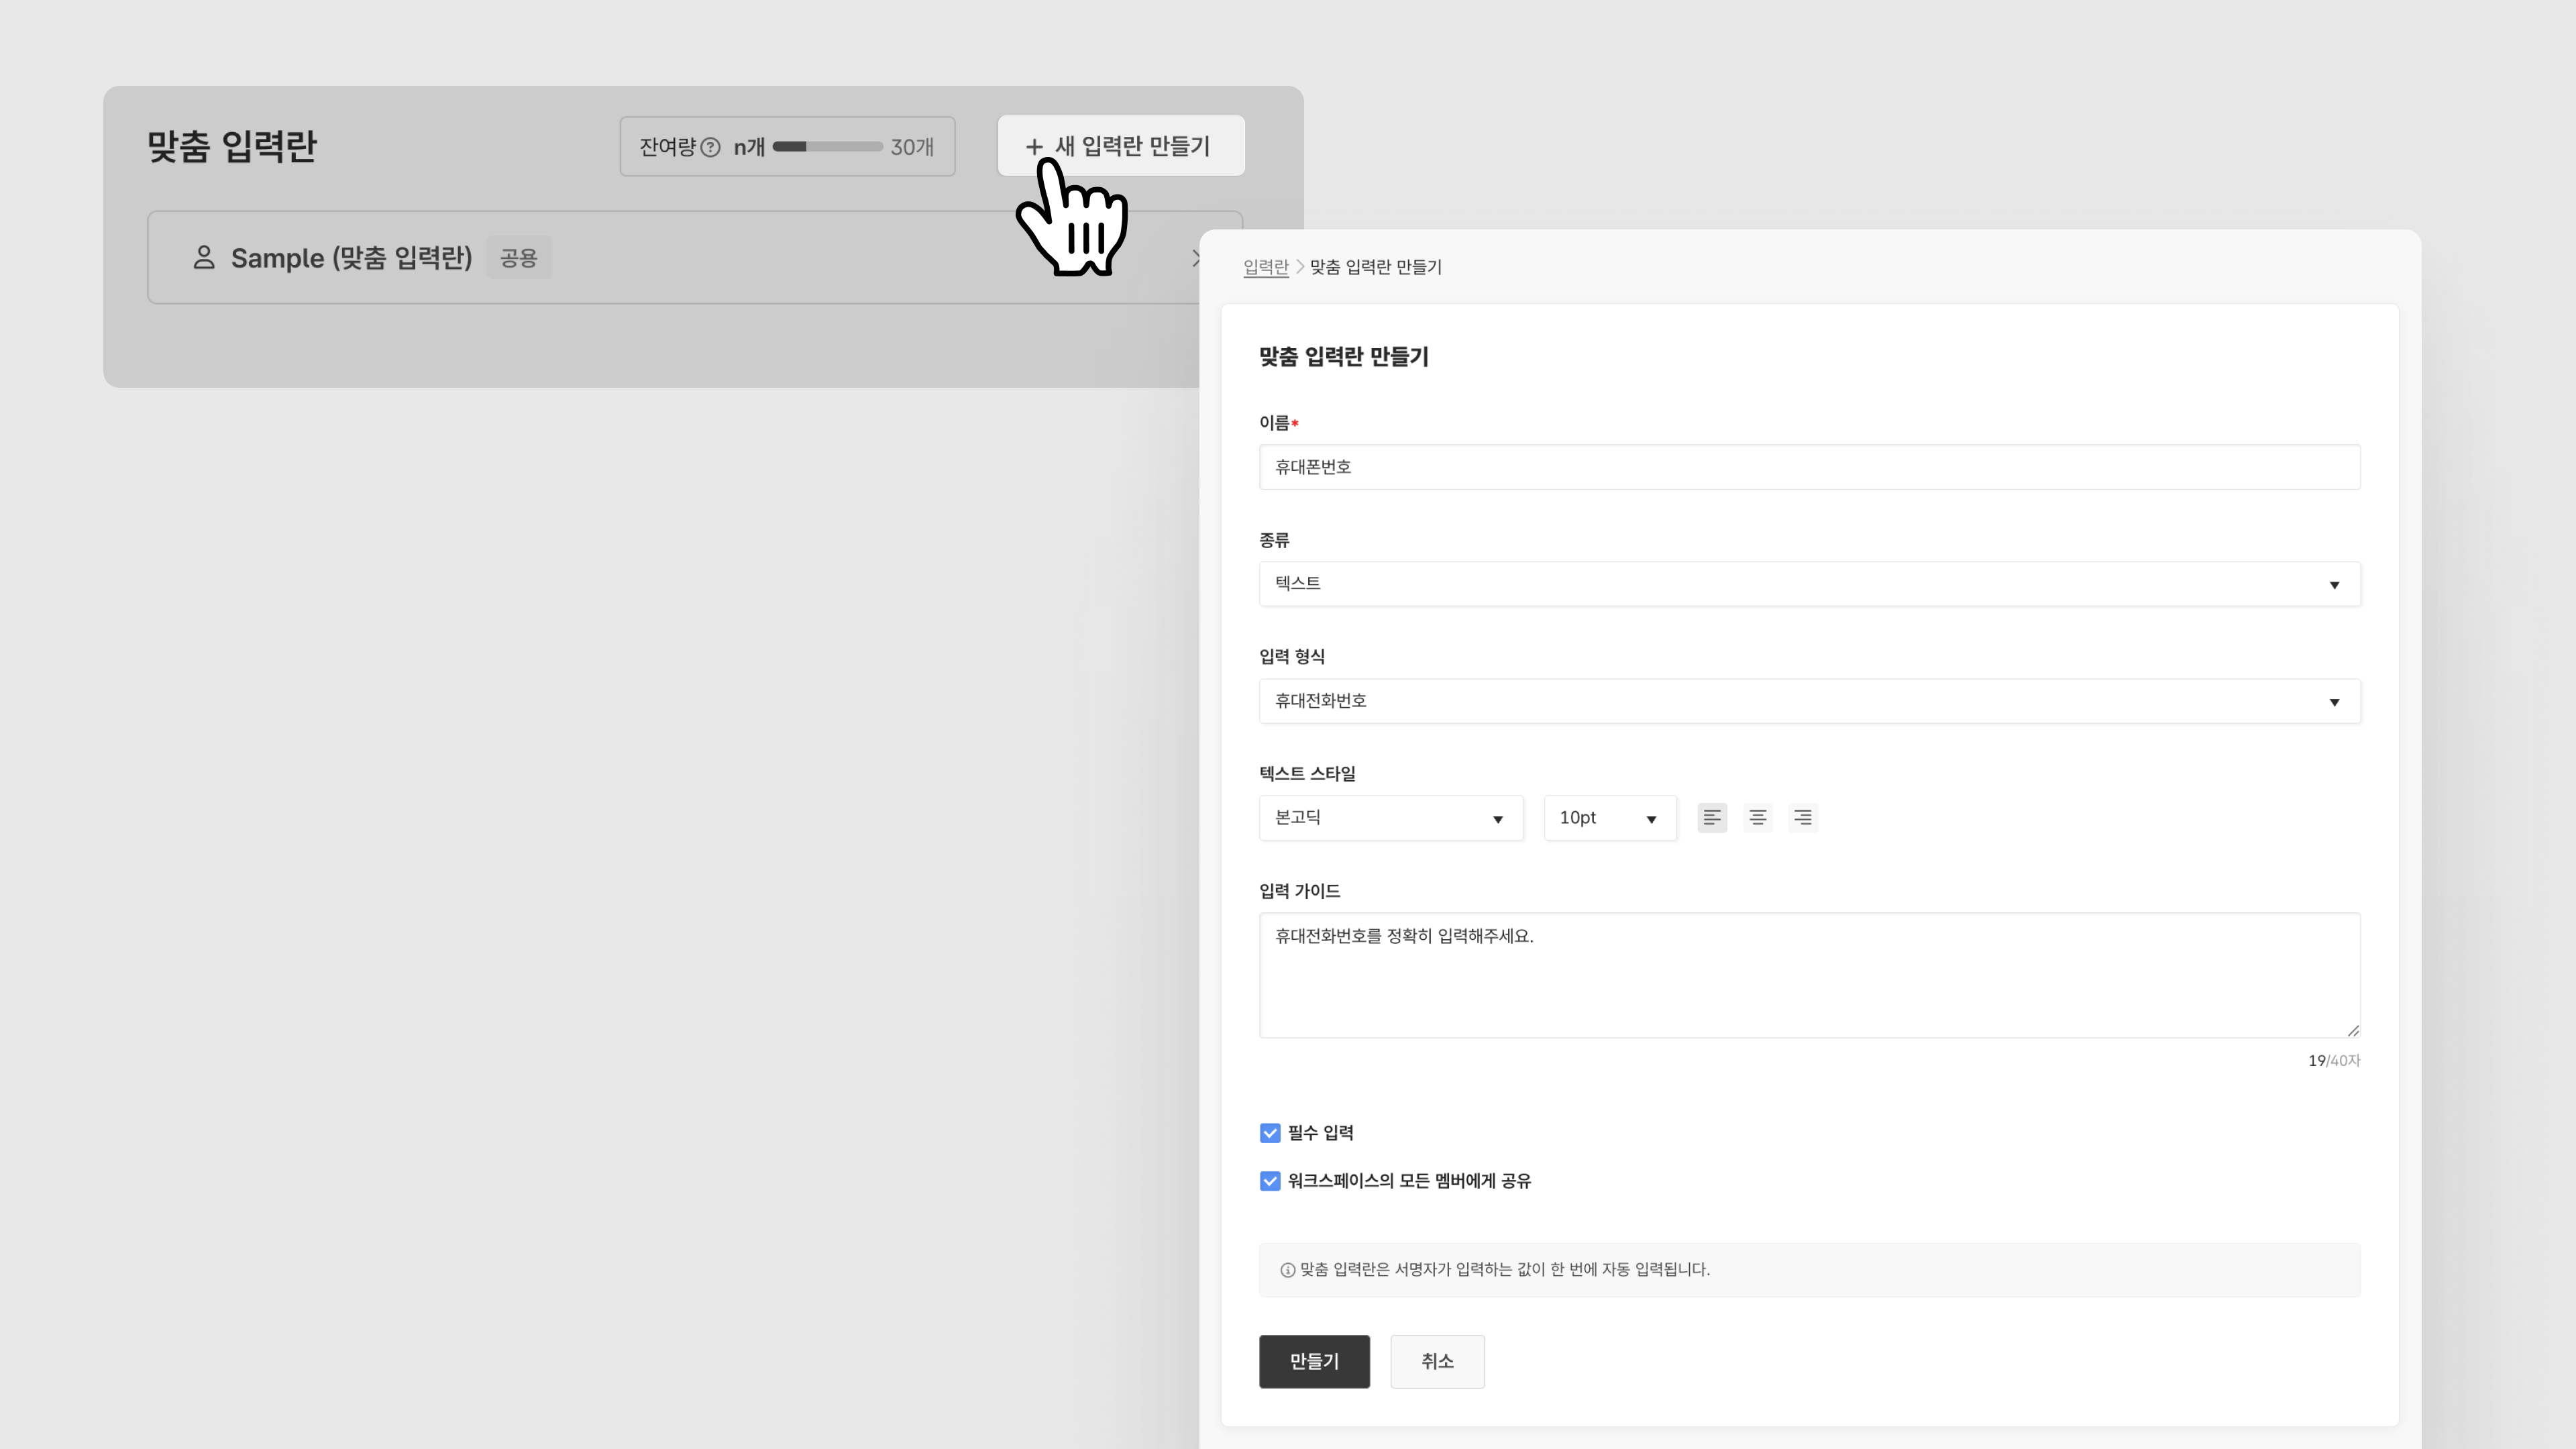The width and height of the screenshot is (2576, 1449).
Task: Click the info icon in the notice bar
Action: [1287, 1270]
